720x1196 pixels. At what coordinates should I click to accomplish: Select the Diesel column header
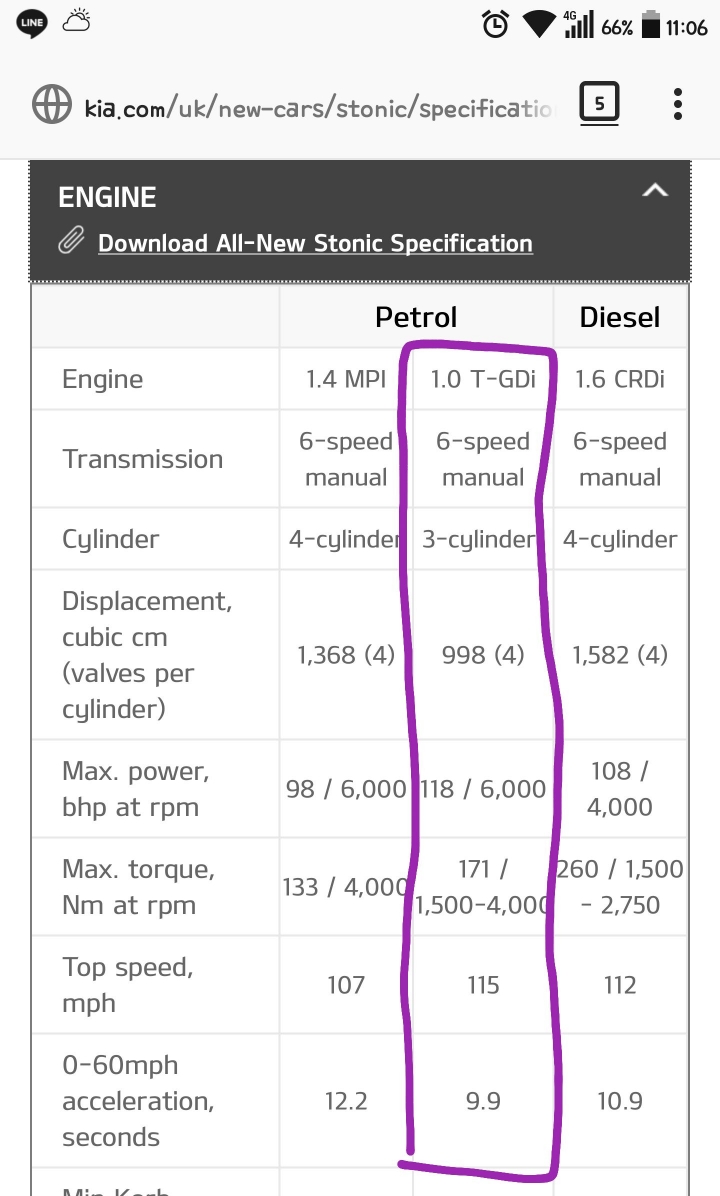620,317
